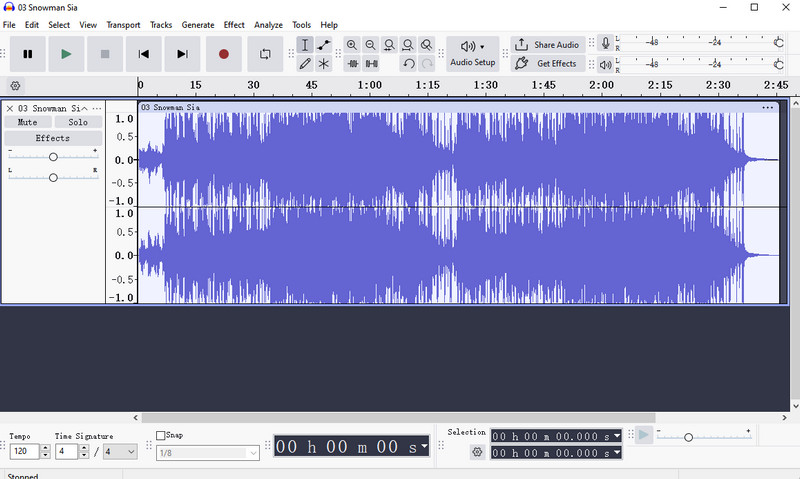Image resolution: width=800 pixels, height=479 pixels.
Task: Click the playback meter speaker icon
Action: tap(605, 65)
